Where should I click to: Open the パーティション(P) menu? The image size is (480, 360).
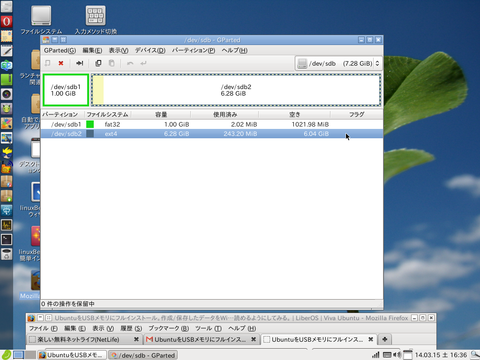click(193, 50)
